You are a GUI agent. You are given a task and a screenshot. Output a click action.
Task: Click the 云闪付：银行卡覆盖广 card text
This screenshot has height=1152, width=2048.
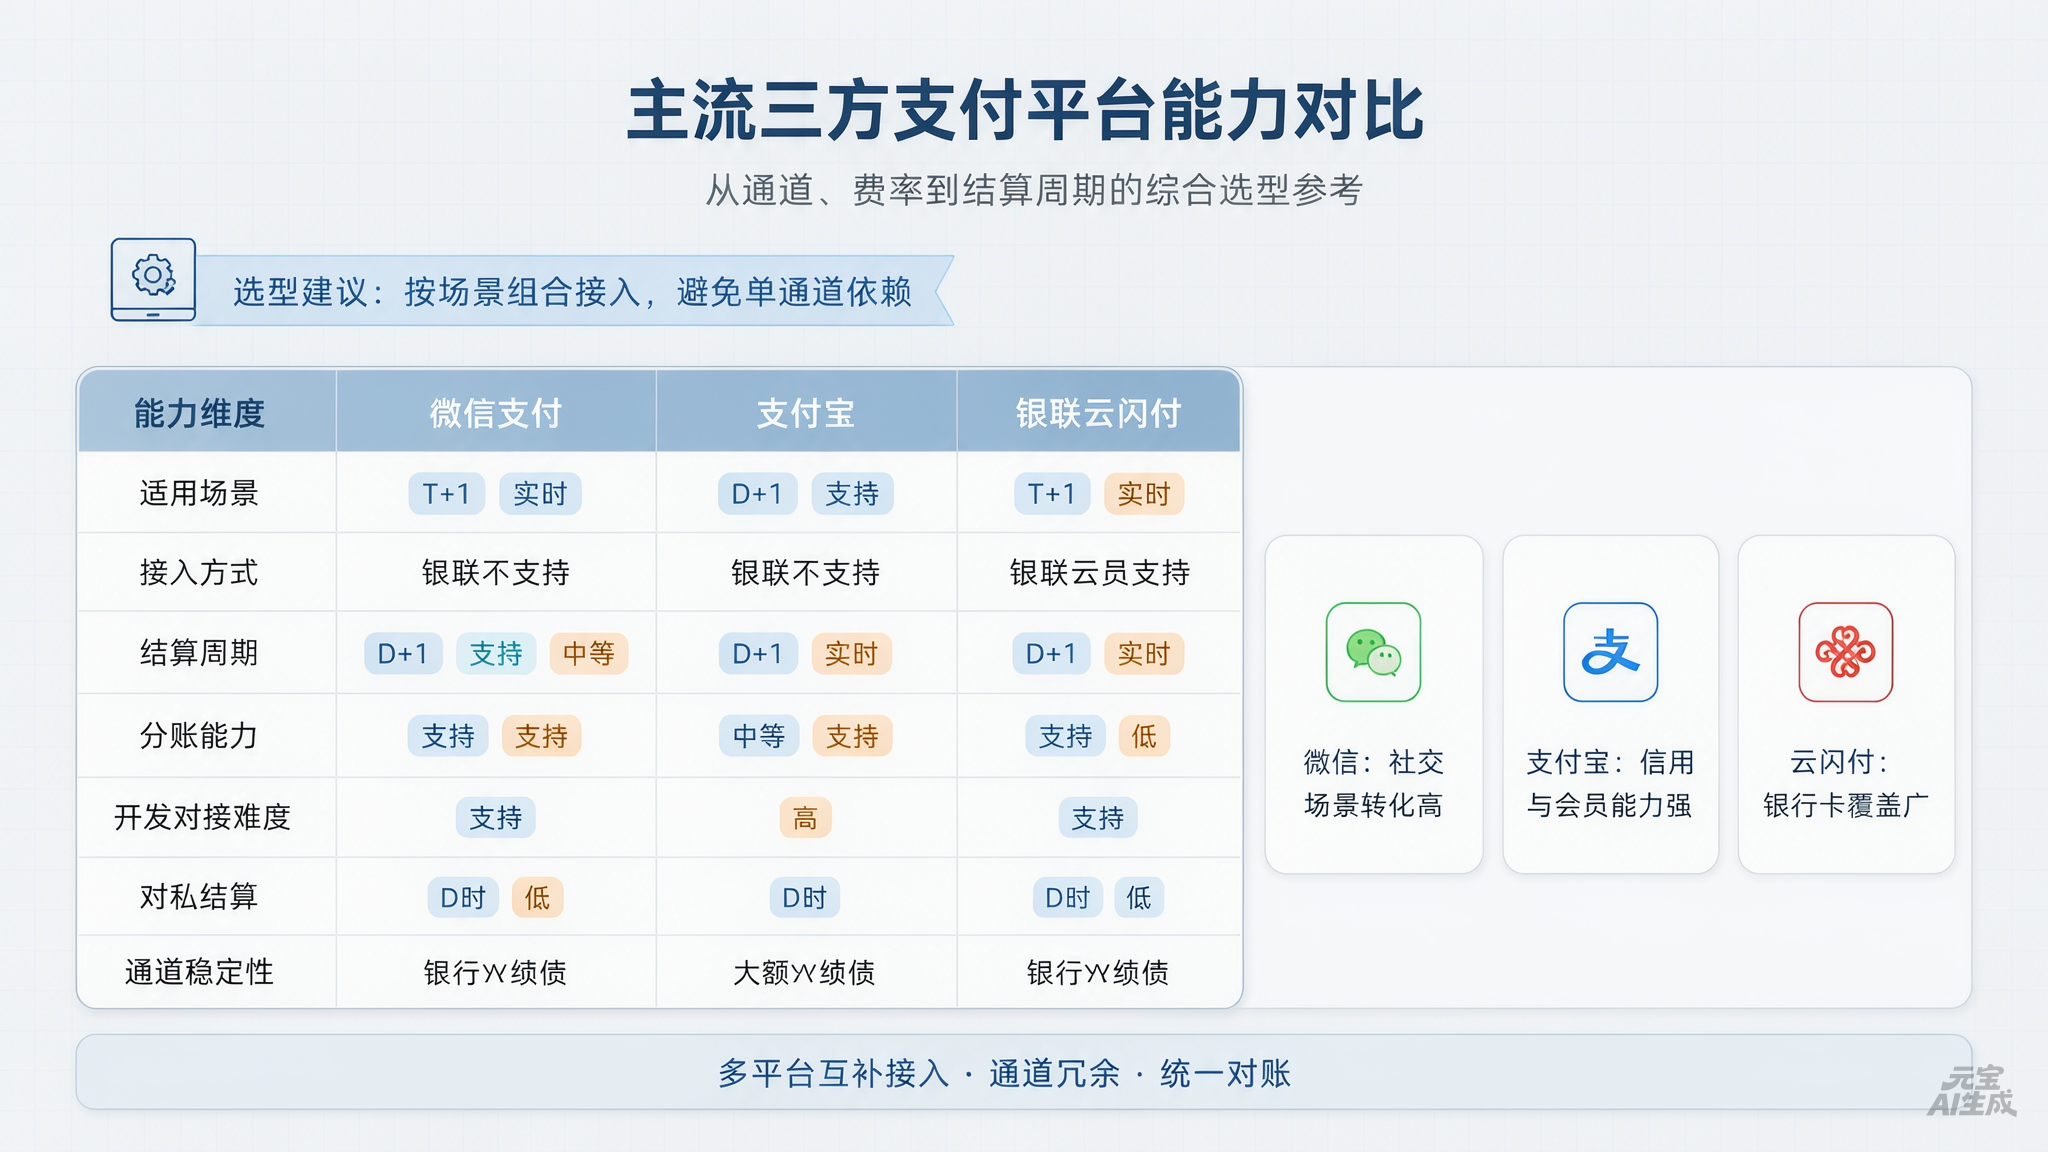click(1845, 783)
